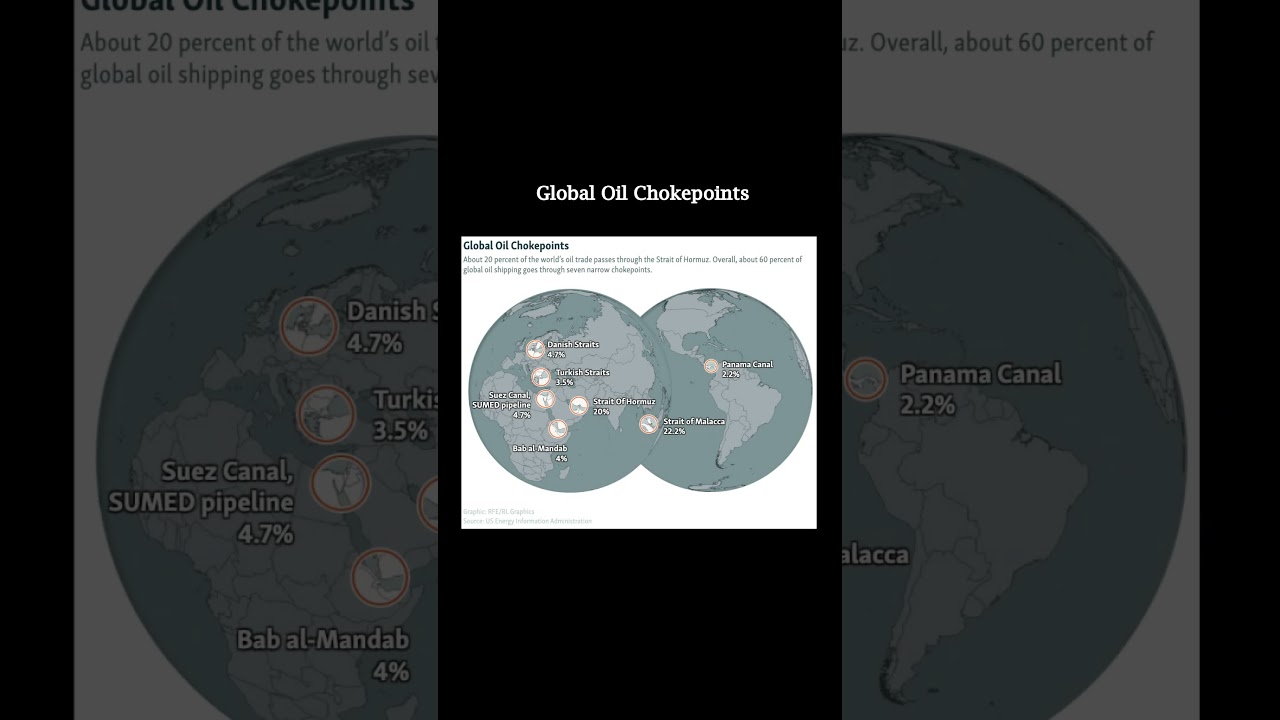Click the white video title 'Global Oil Chokepoints'

pos(642,193)
